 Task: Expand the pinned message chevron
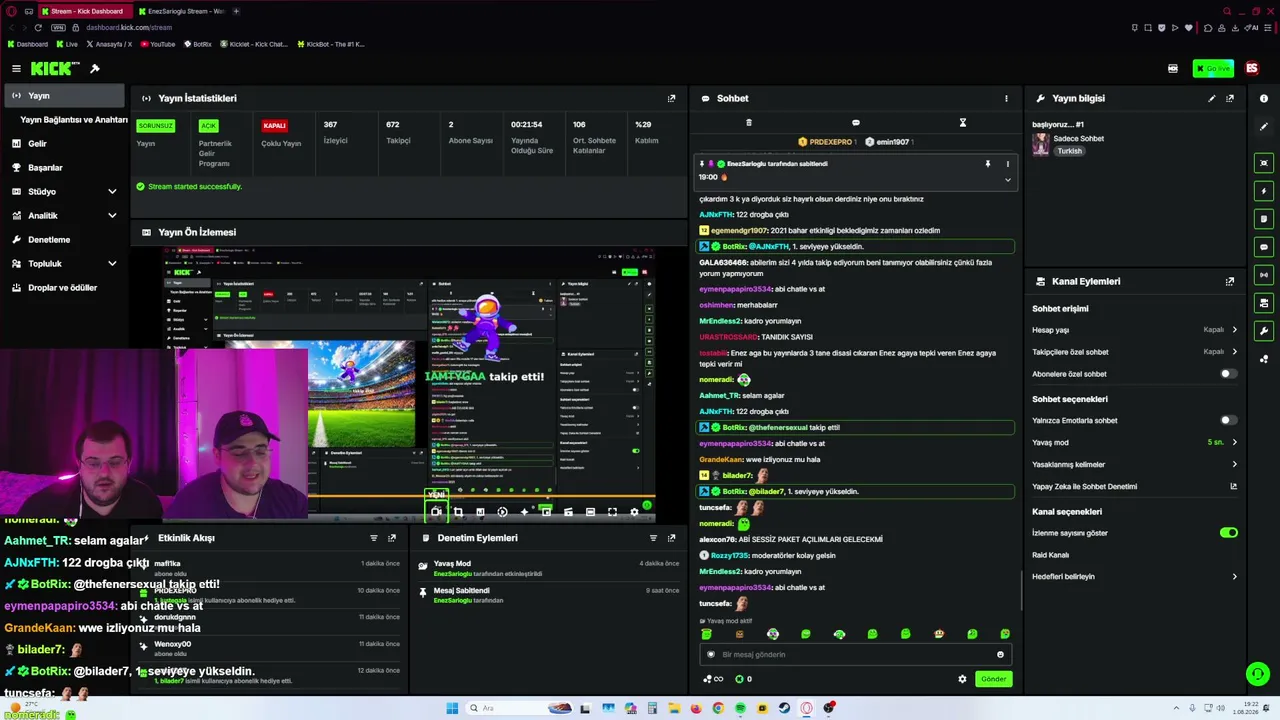[1007, 180]
